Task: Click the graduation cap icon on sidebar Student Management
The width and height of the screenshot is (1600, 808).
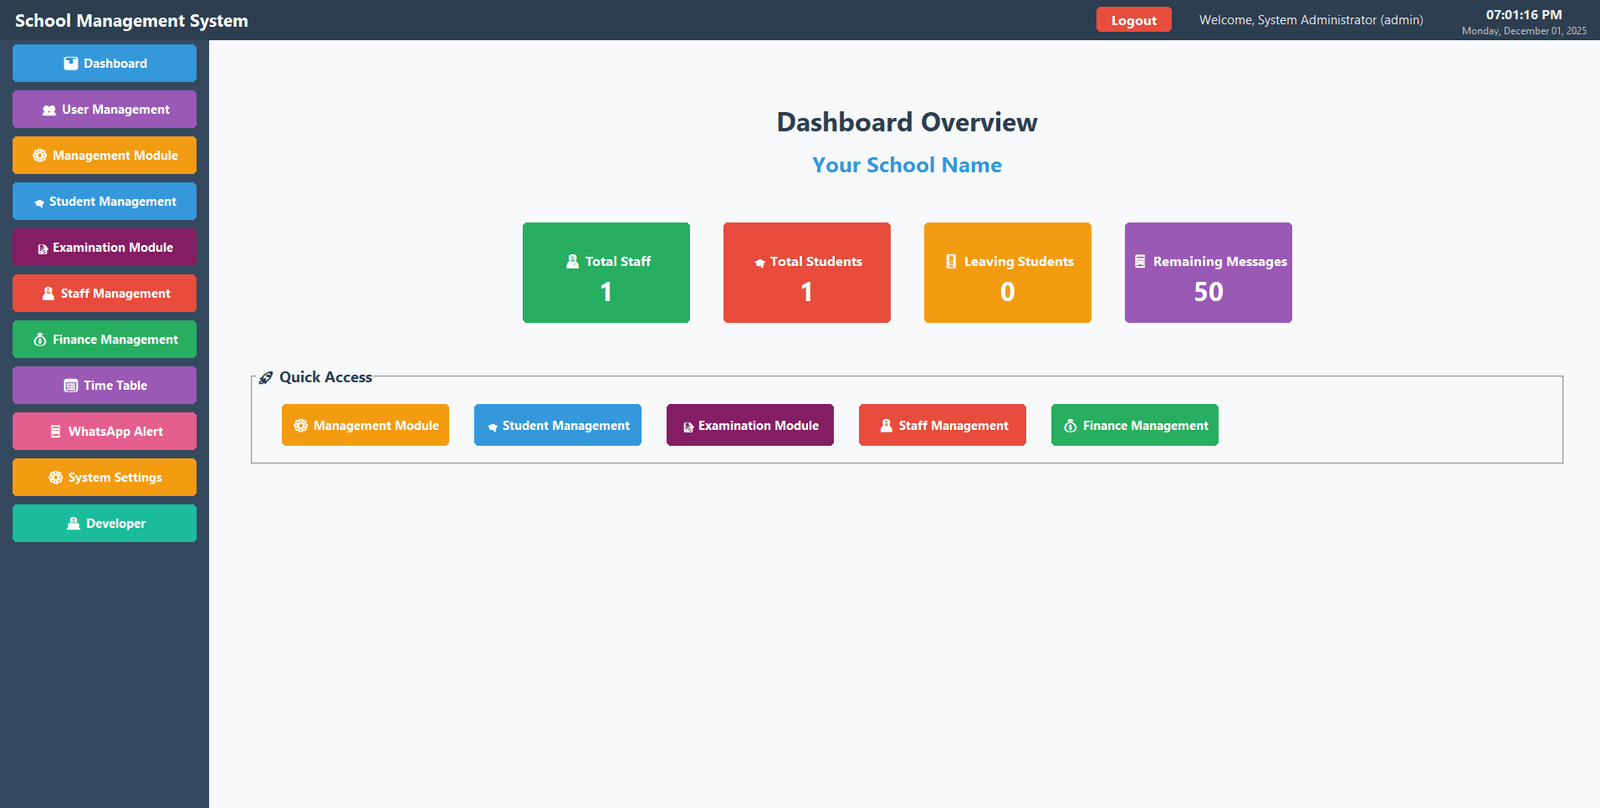Action: point(39,202)
